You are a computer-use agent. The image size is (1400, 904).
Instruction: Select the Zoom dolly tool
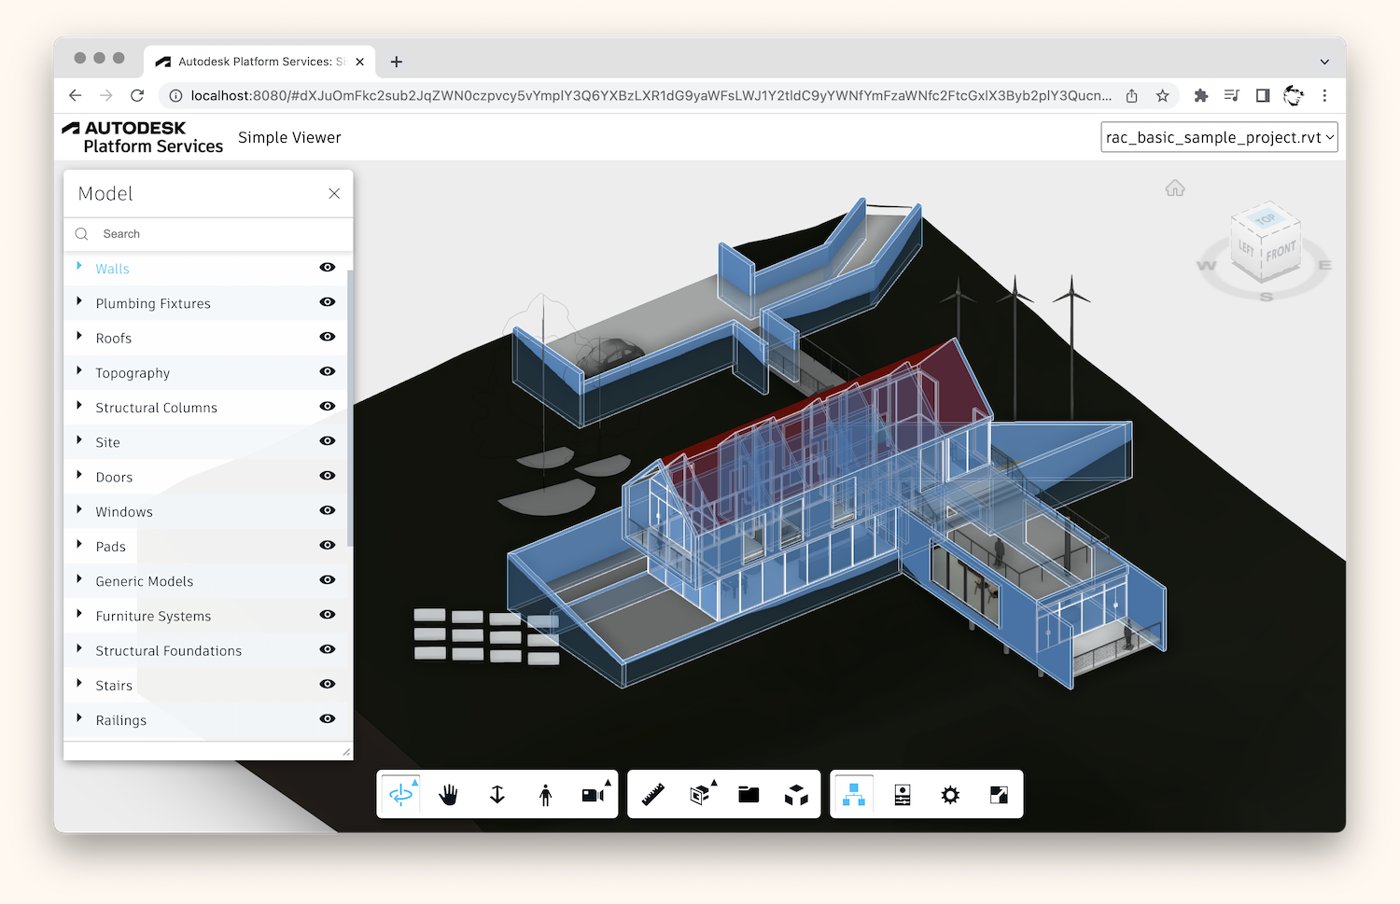point(497,795)
